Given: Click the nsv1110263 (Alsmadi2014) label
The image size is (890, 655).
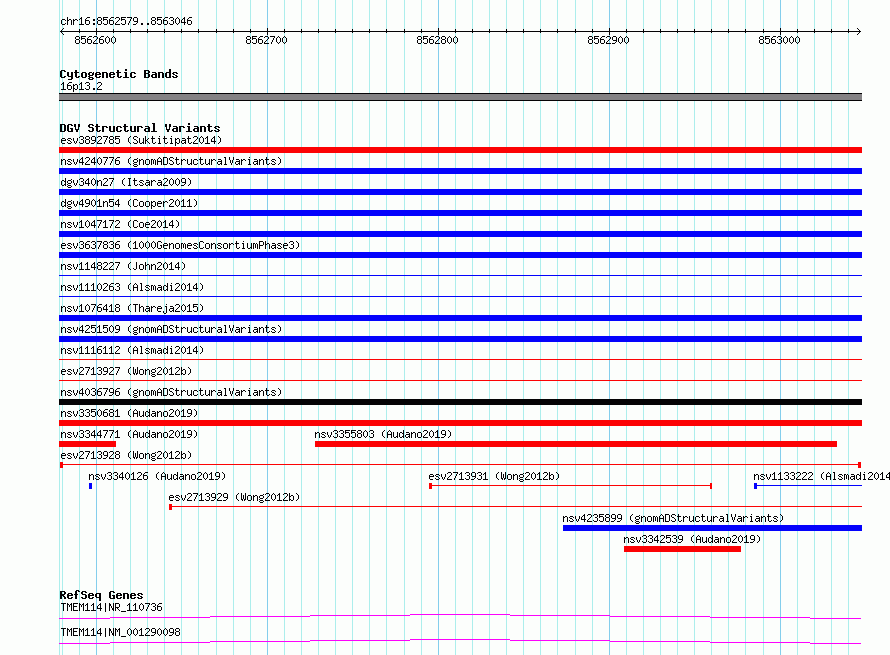Looking at the screenshot, I should [x=132, y=287].
